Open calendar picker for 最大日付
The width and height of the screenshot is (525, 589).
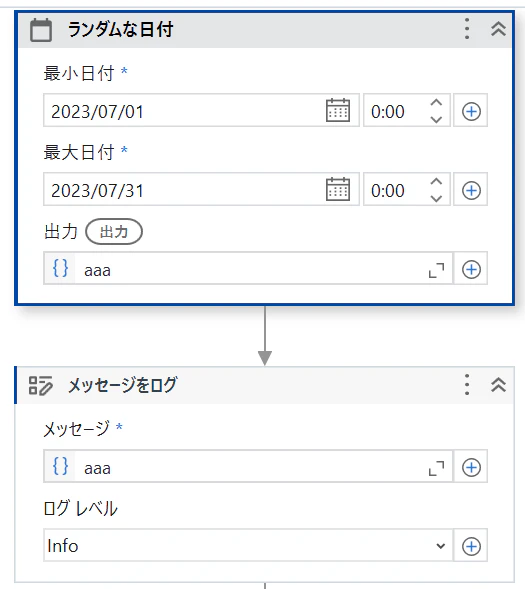click(x=338, y=189)
